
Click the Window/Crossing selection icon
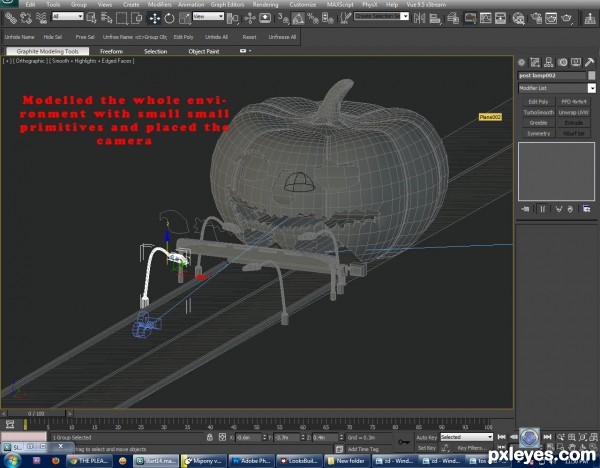pyautogui.click(x=137, y=18)
